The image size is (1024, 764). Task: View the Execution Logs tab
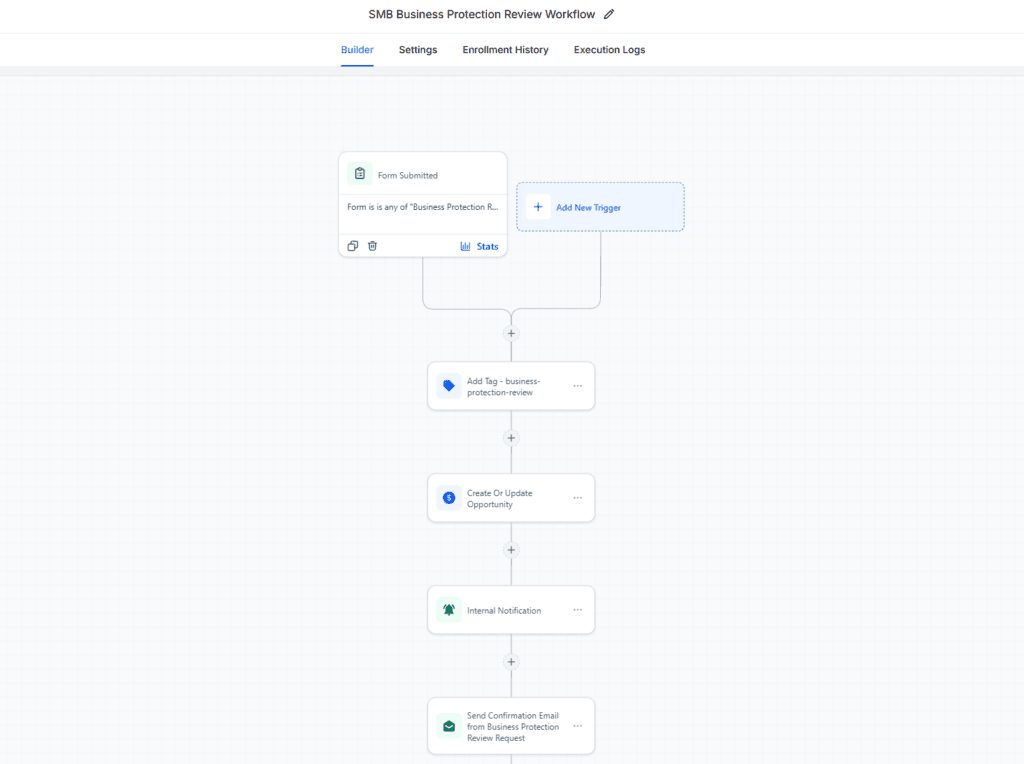(x=609, y=50)
